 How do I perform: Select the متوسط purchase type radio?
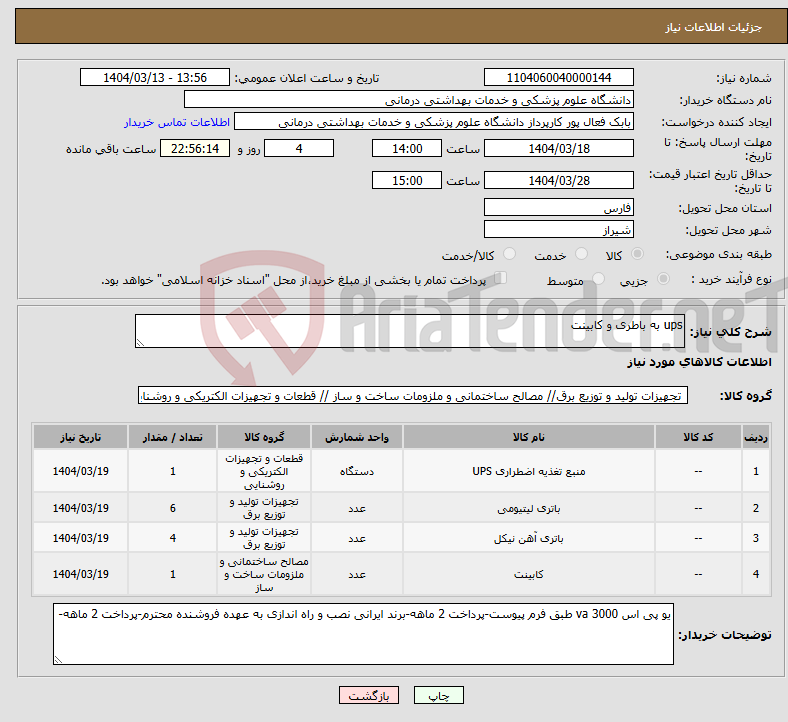(598, 279)
